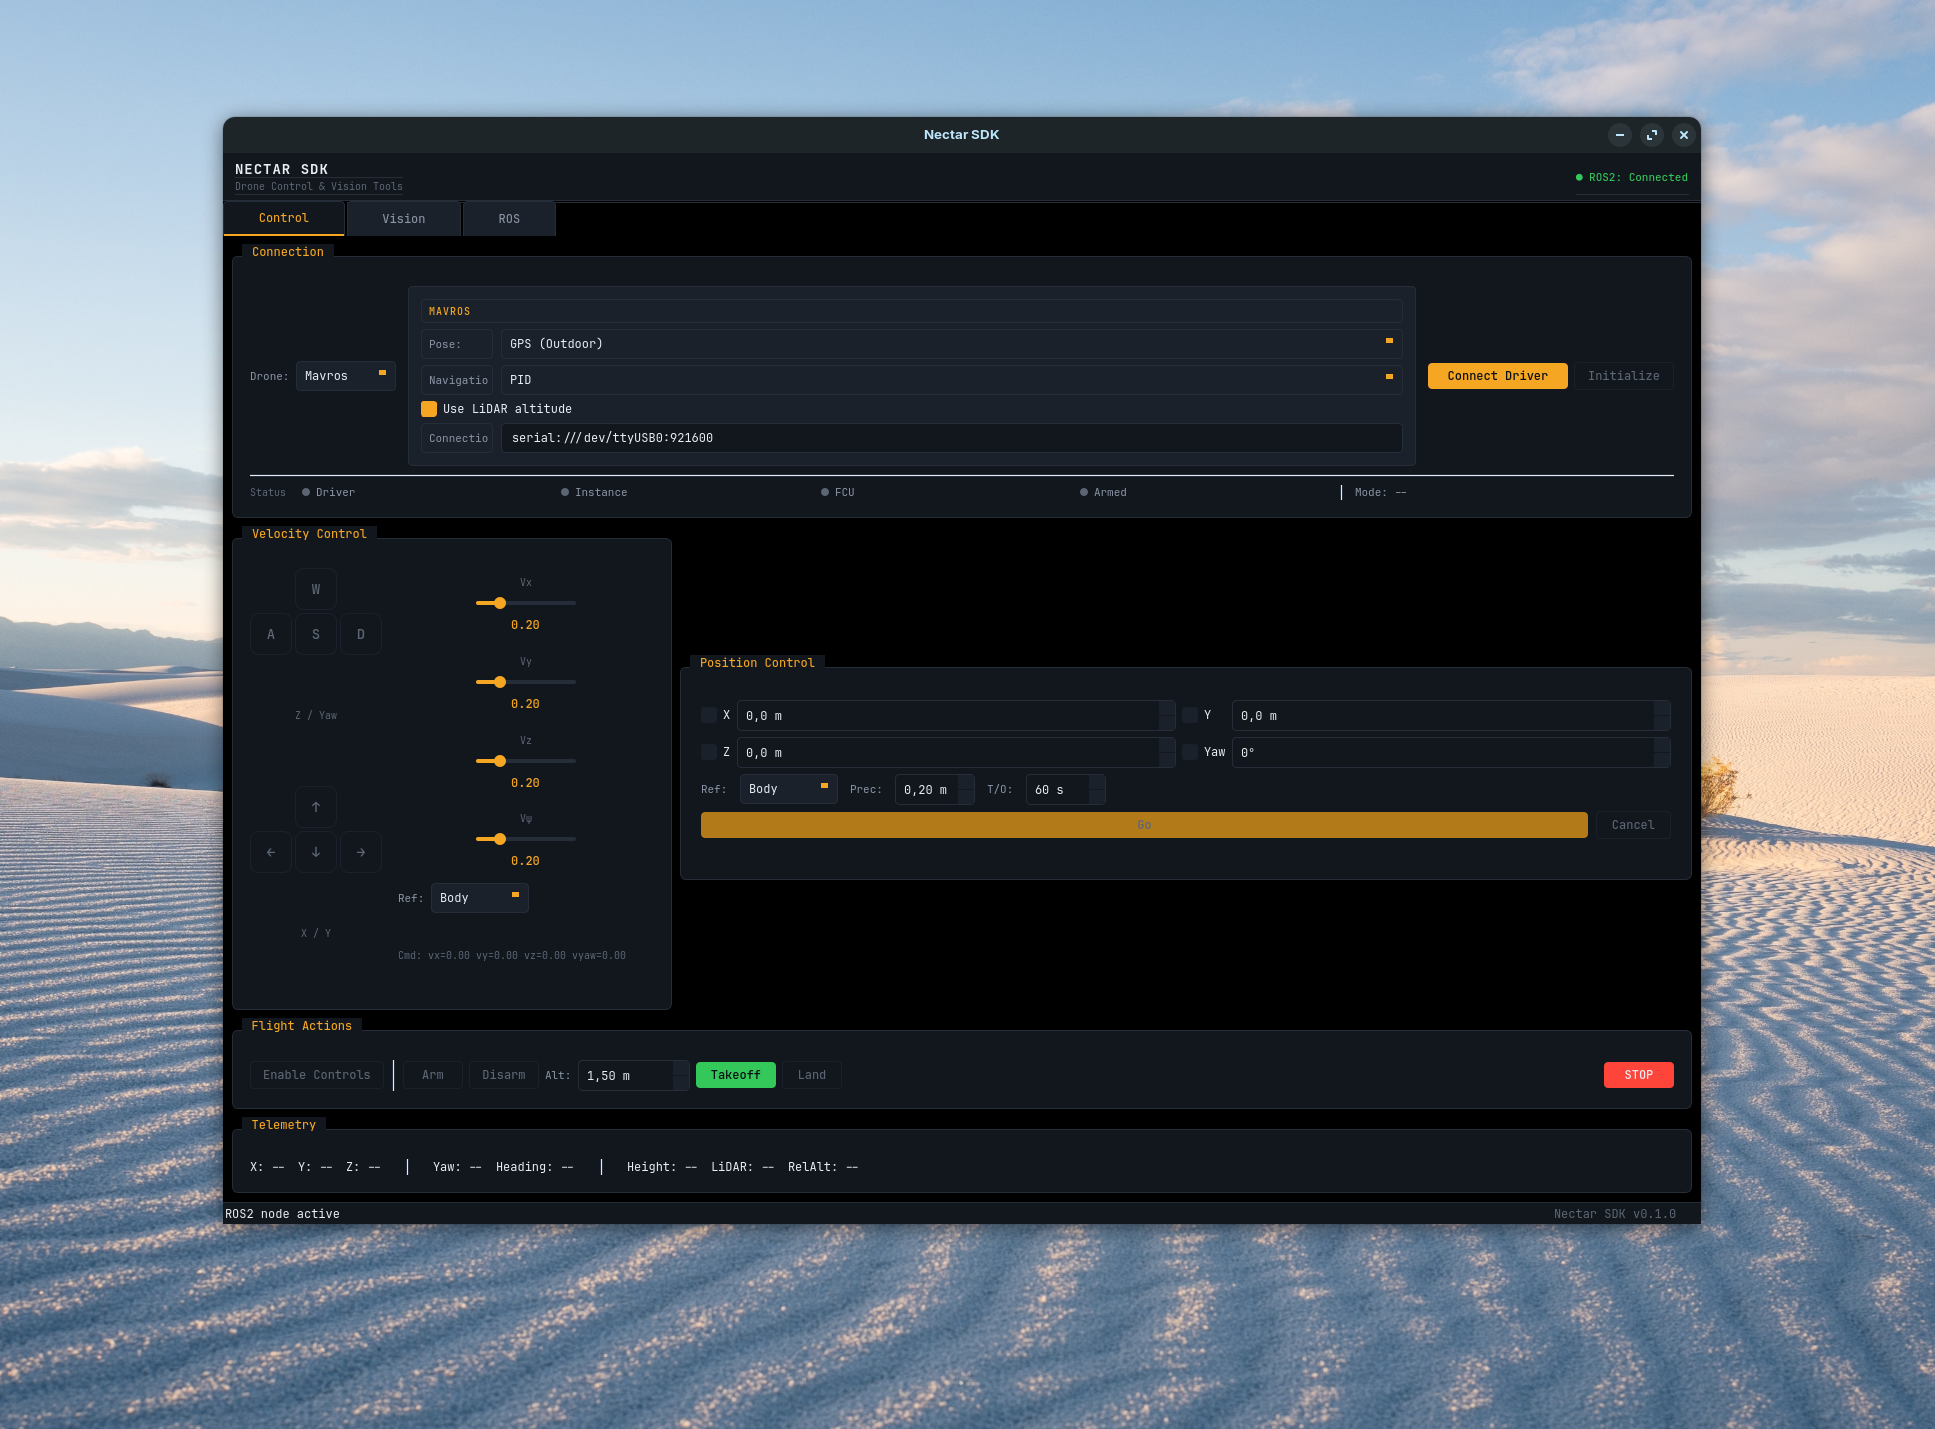Screen dimensions: 1935x1429
Task: Click the RelAlt: -- telemetry value
Action: 823,1167
